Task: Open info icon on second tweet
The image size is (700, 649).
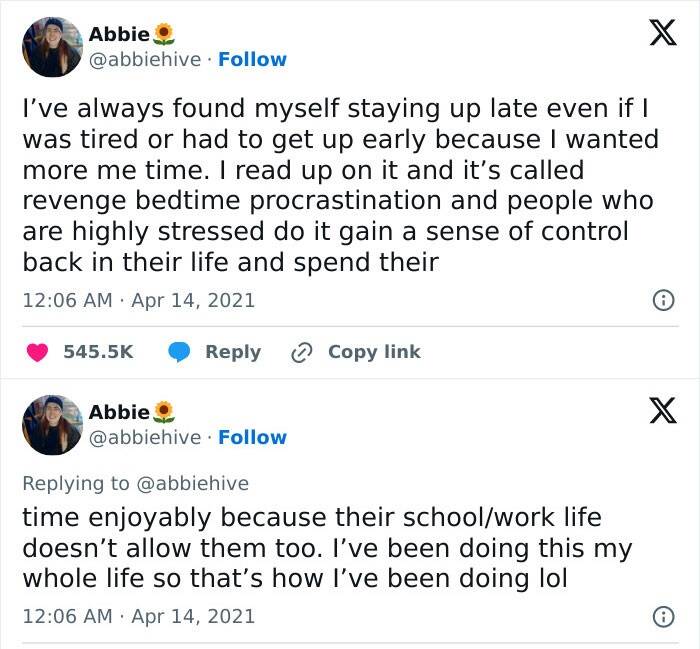Action: click(661, 617)
